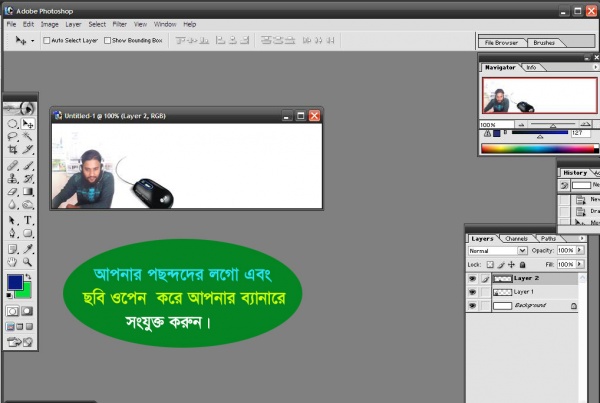
Task: Select the Eraser tool
Action: [13, 191]
